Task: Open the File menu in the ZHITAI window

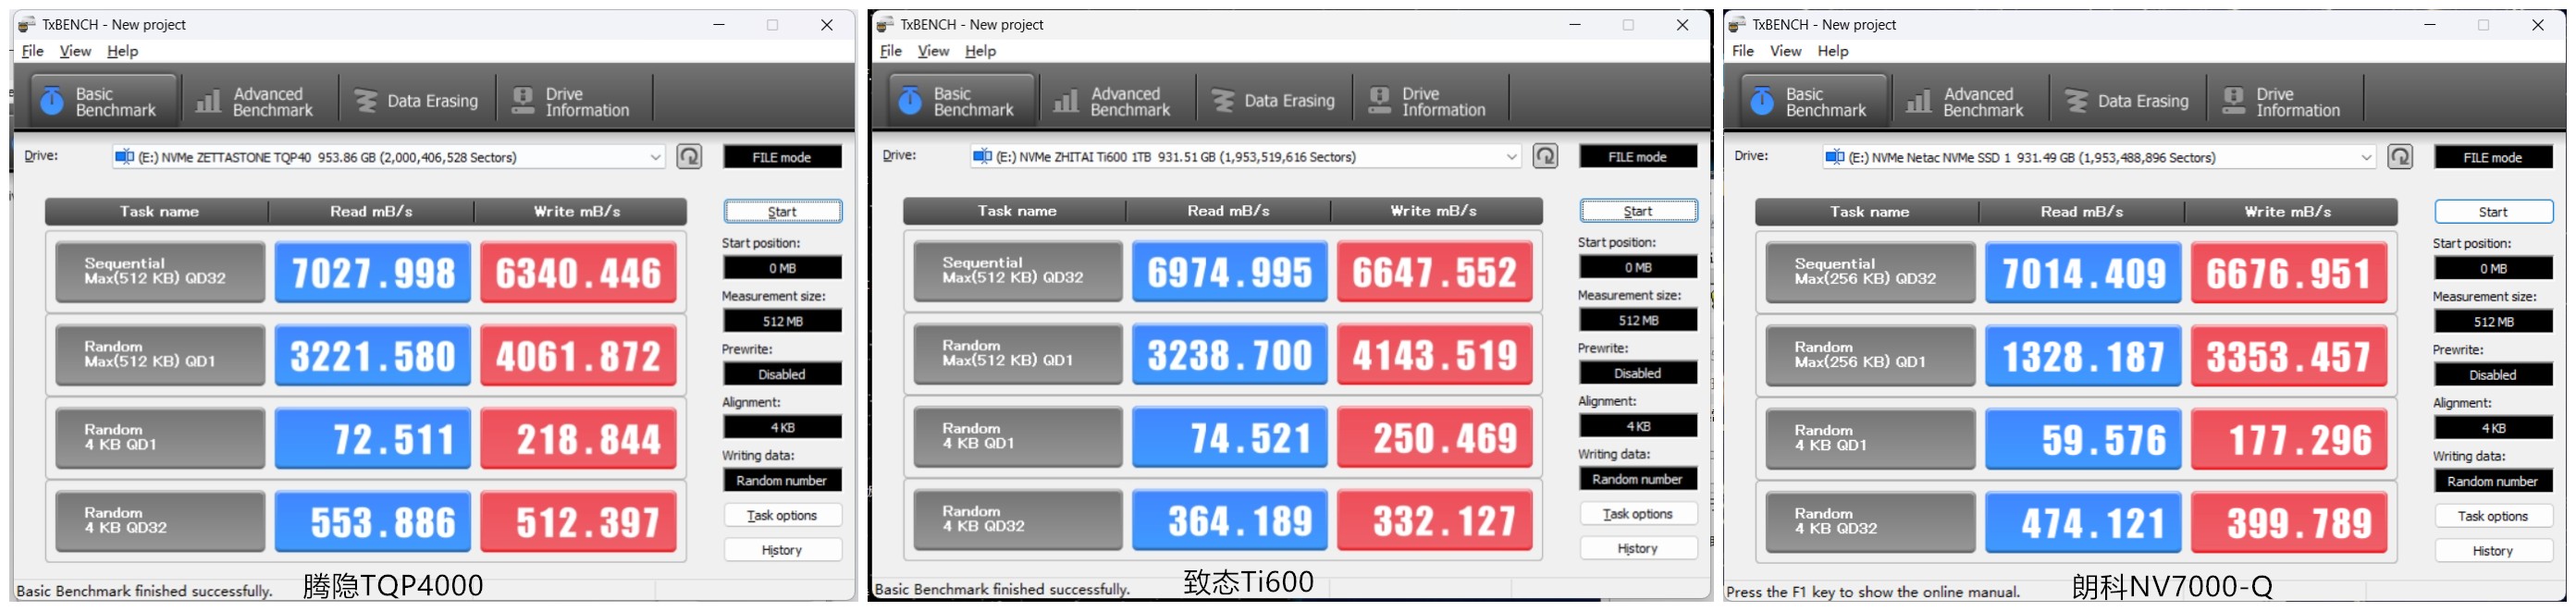Action: coord(891,51)
